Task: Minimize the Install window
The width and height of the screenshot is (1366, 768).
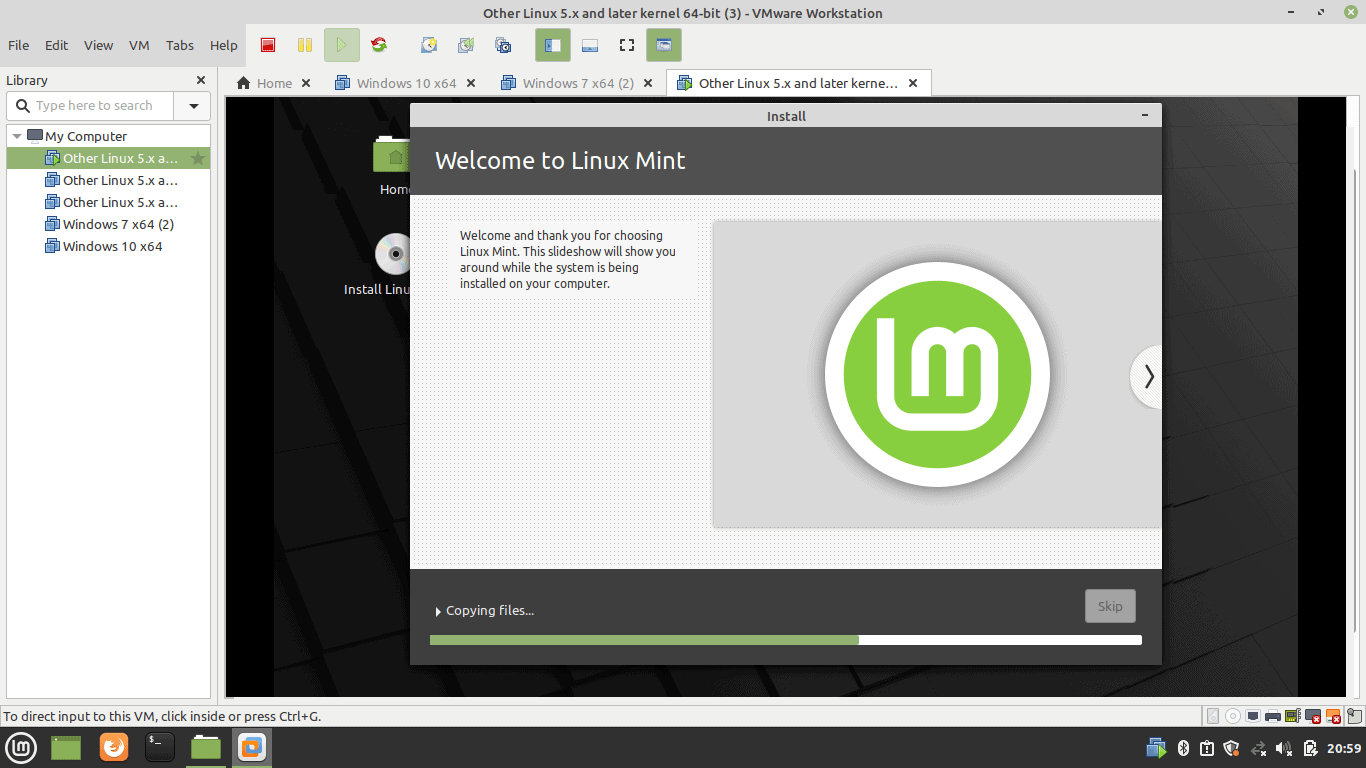Action: [x=1145, y=116]
